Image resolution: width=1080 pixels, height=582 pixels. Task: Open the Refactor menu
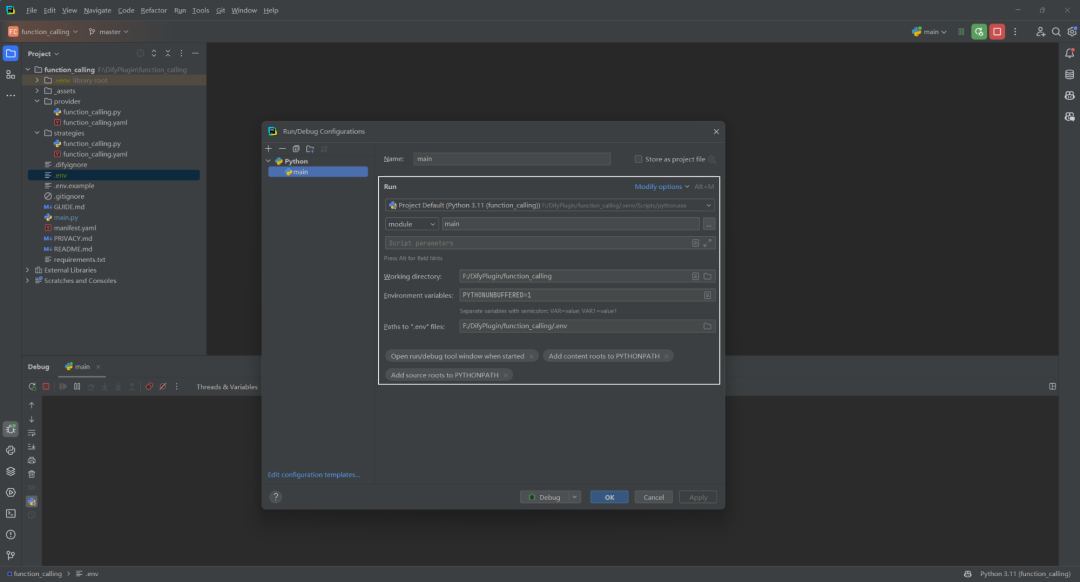coord(154,10)
